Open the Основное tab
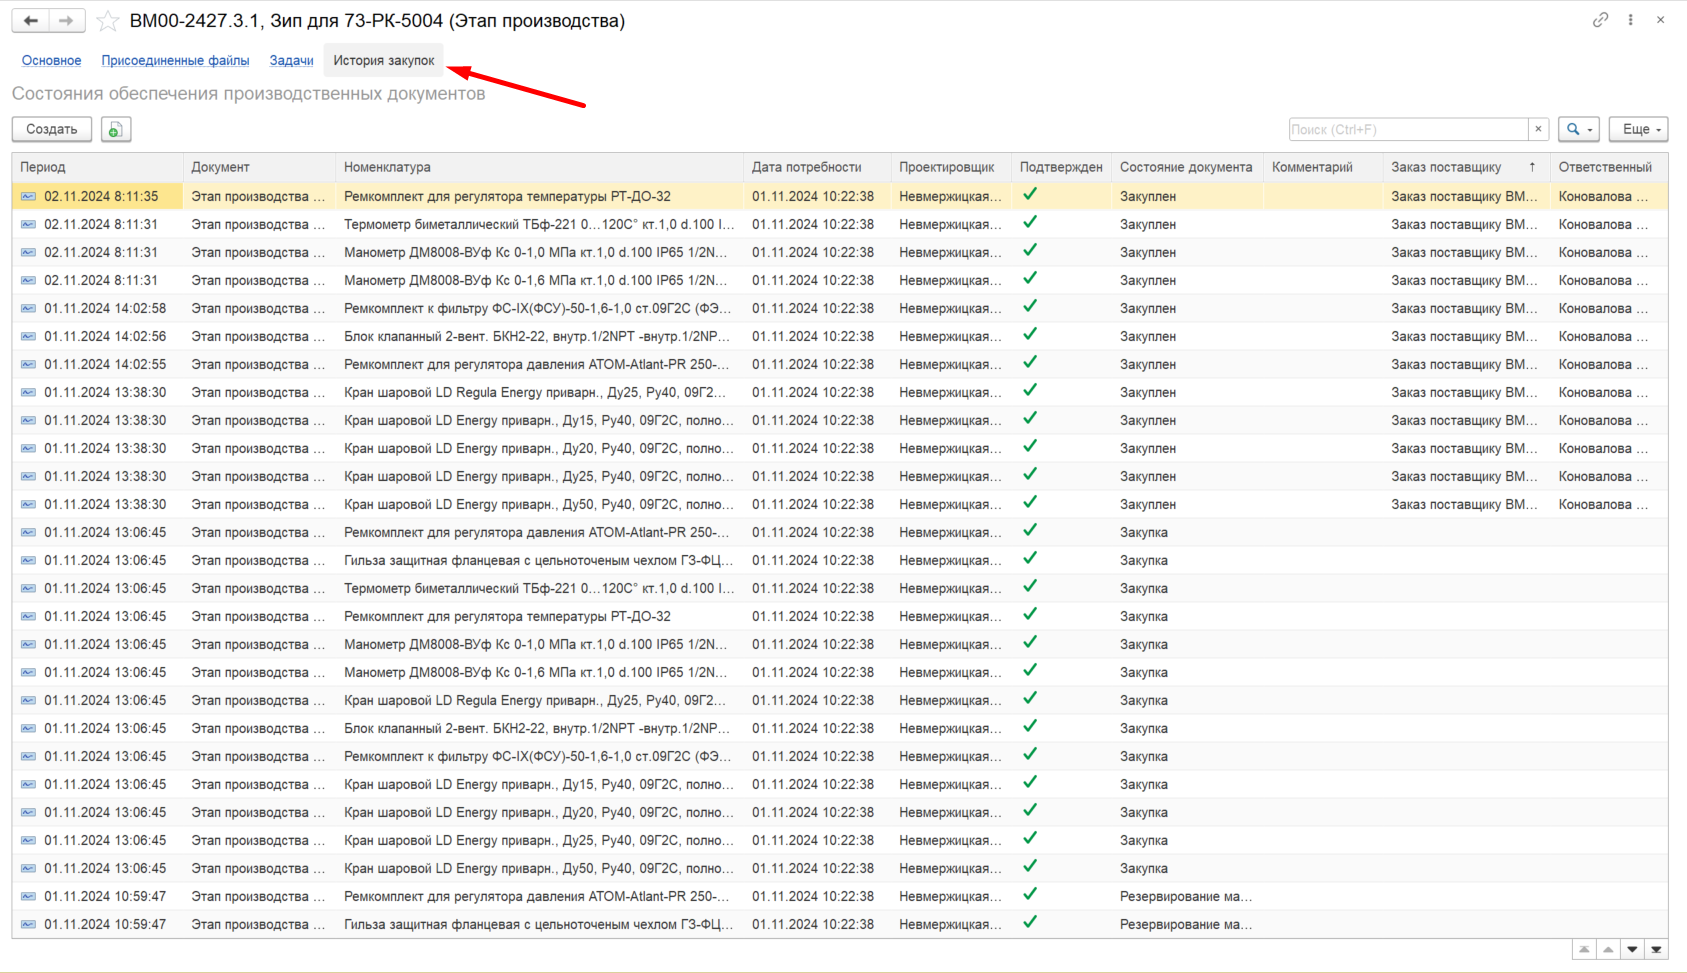The image size is (1687, 973). point(52,60)
